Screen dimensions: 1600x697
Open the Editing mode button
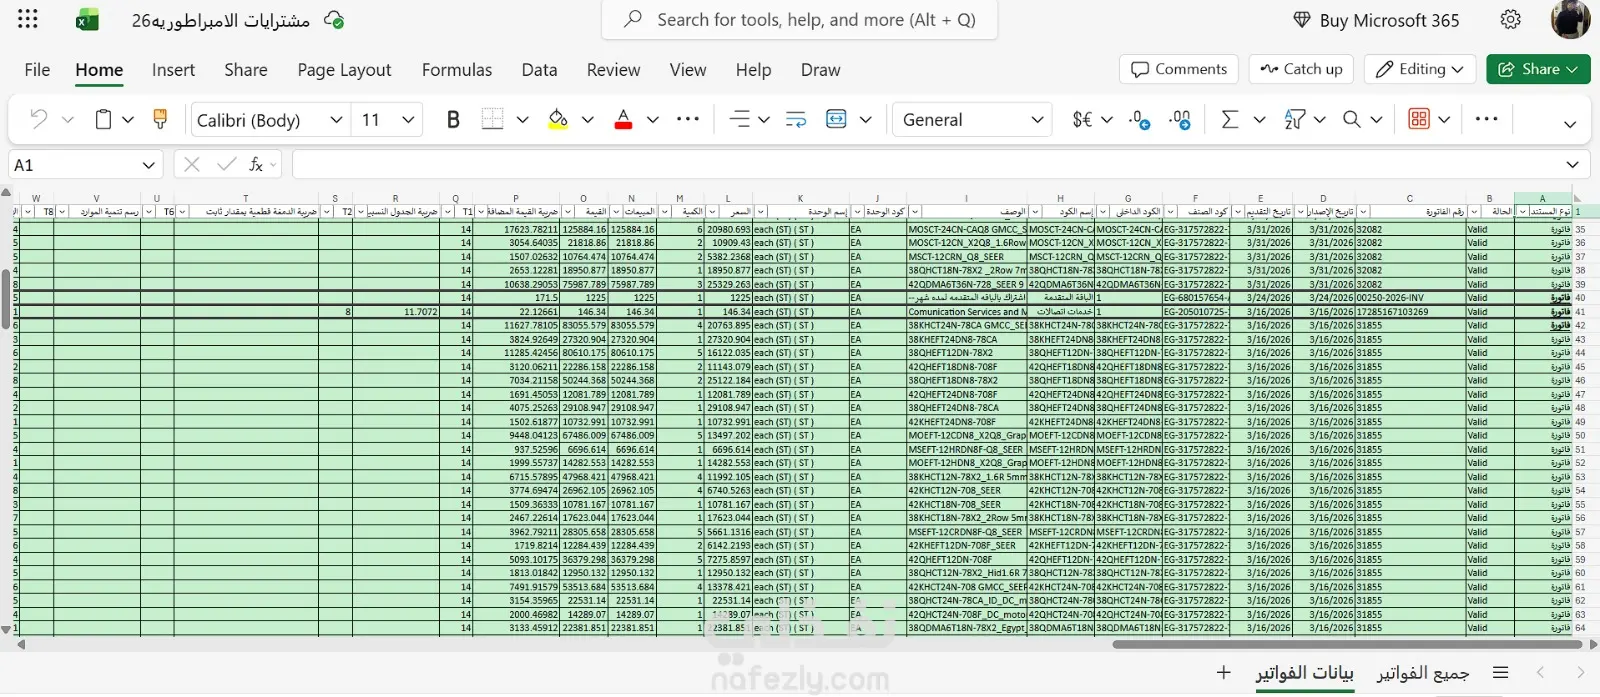coord(1420,69)
